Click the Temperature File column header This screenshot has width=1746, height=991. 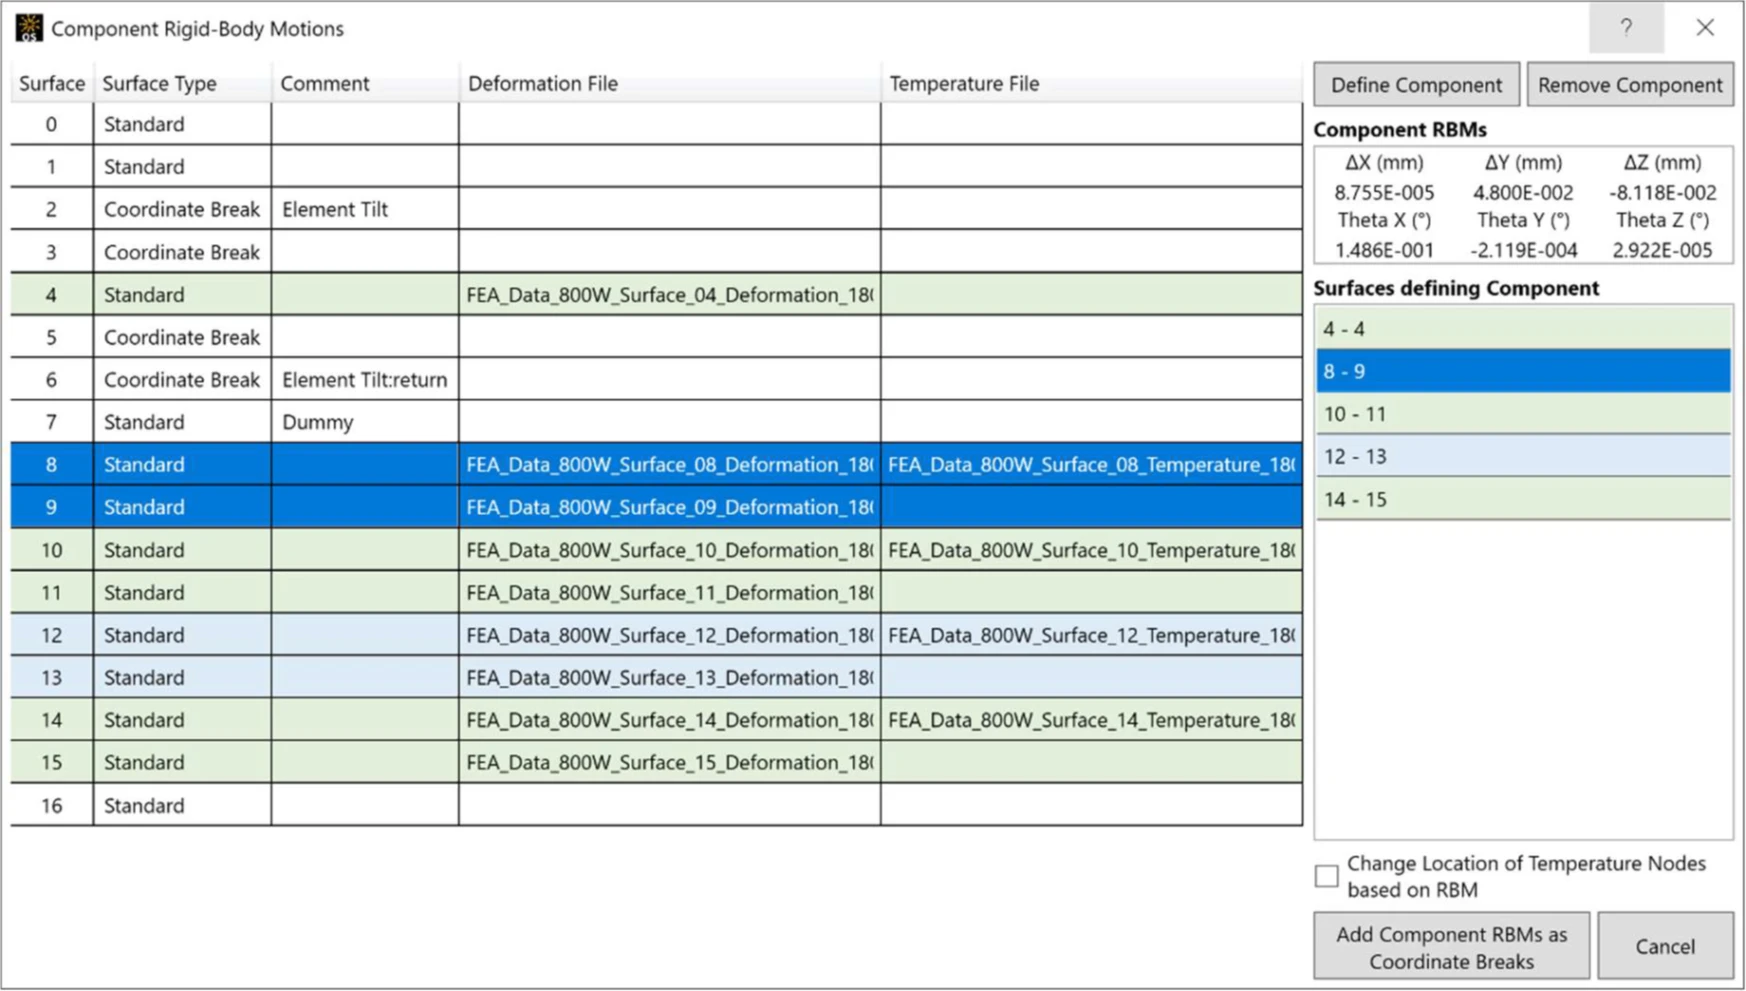[x=1092, y=83]
